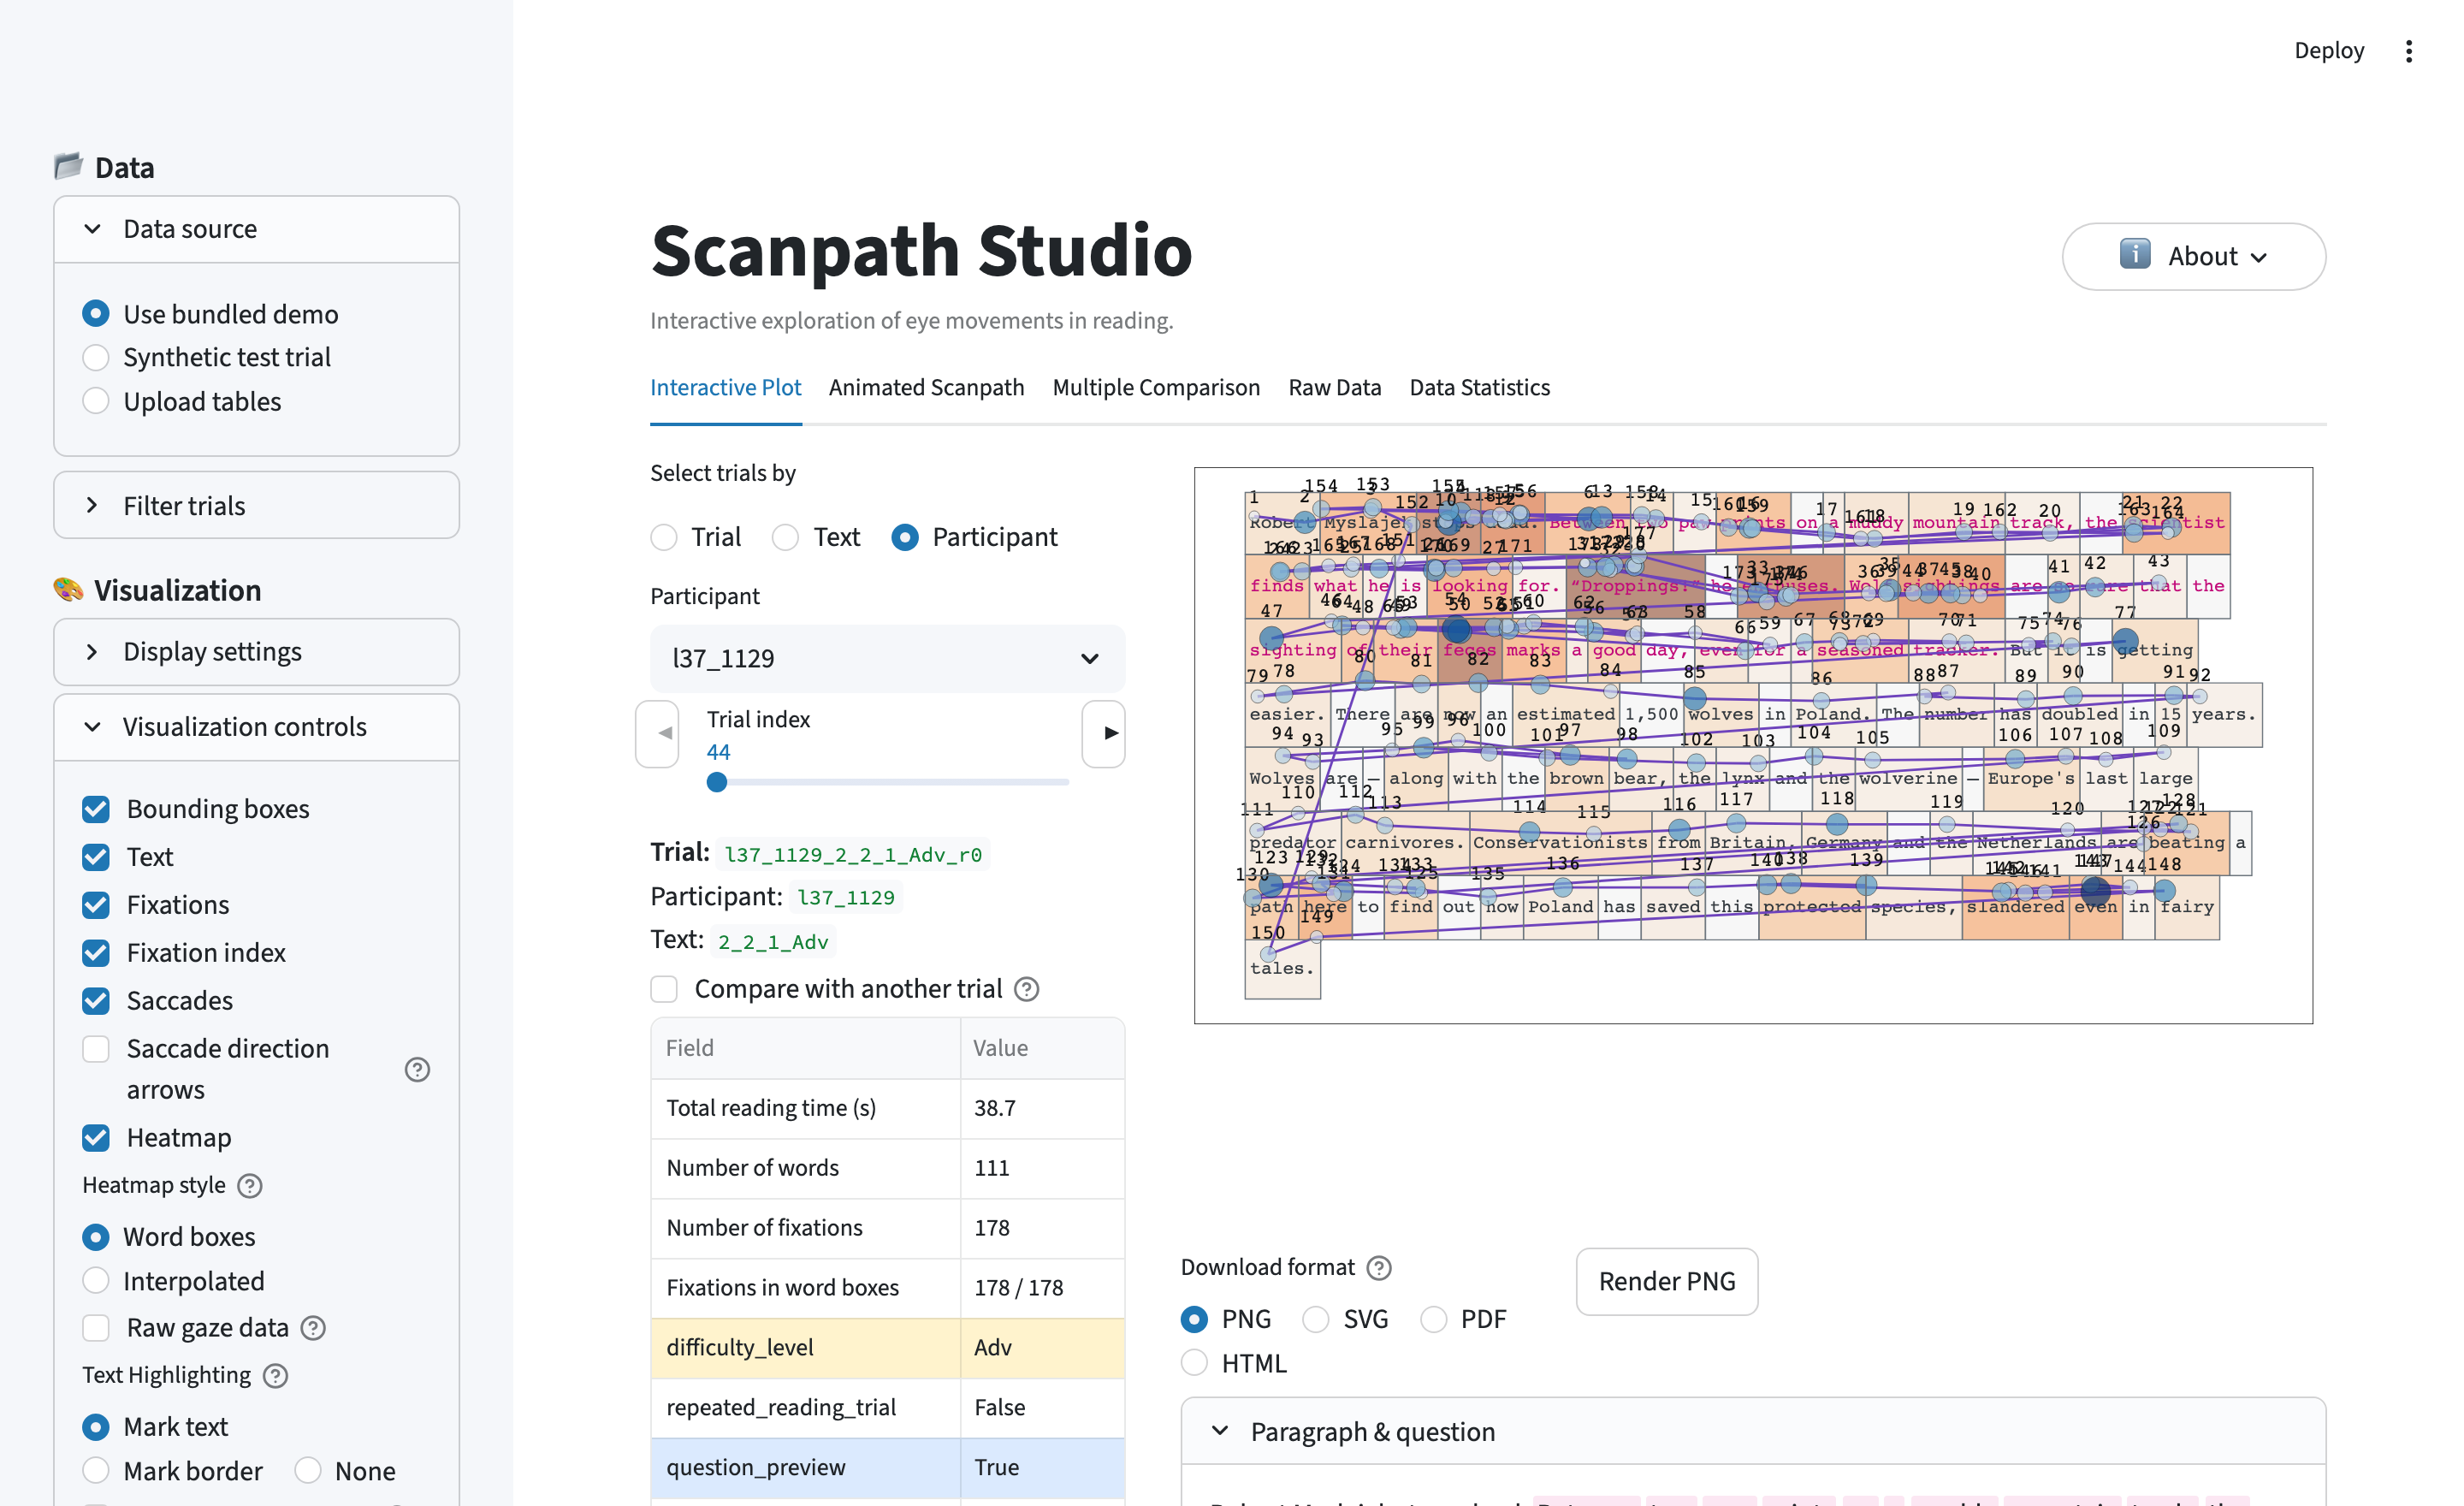Click the Field column header
The width and height of the screenshot is (2464, 1506).
tap(805, 1048)
